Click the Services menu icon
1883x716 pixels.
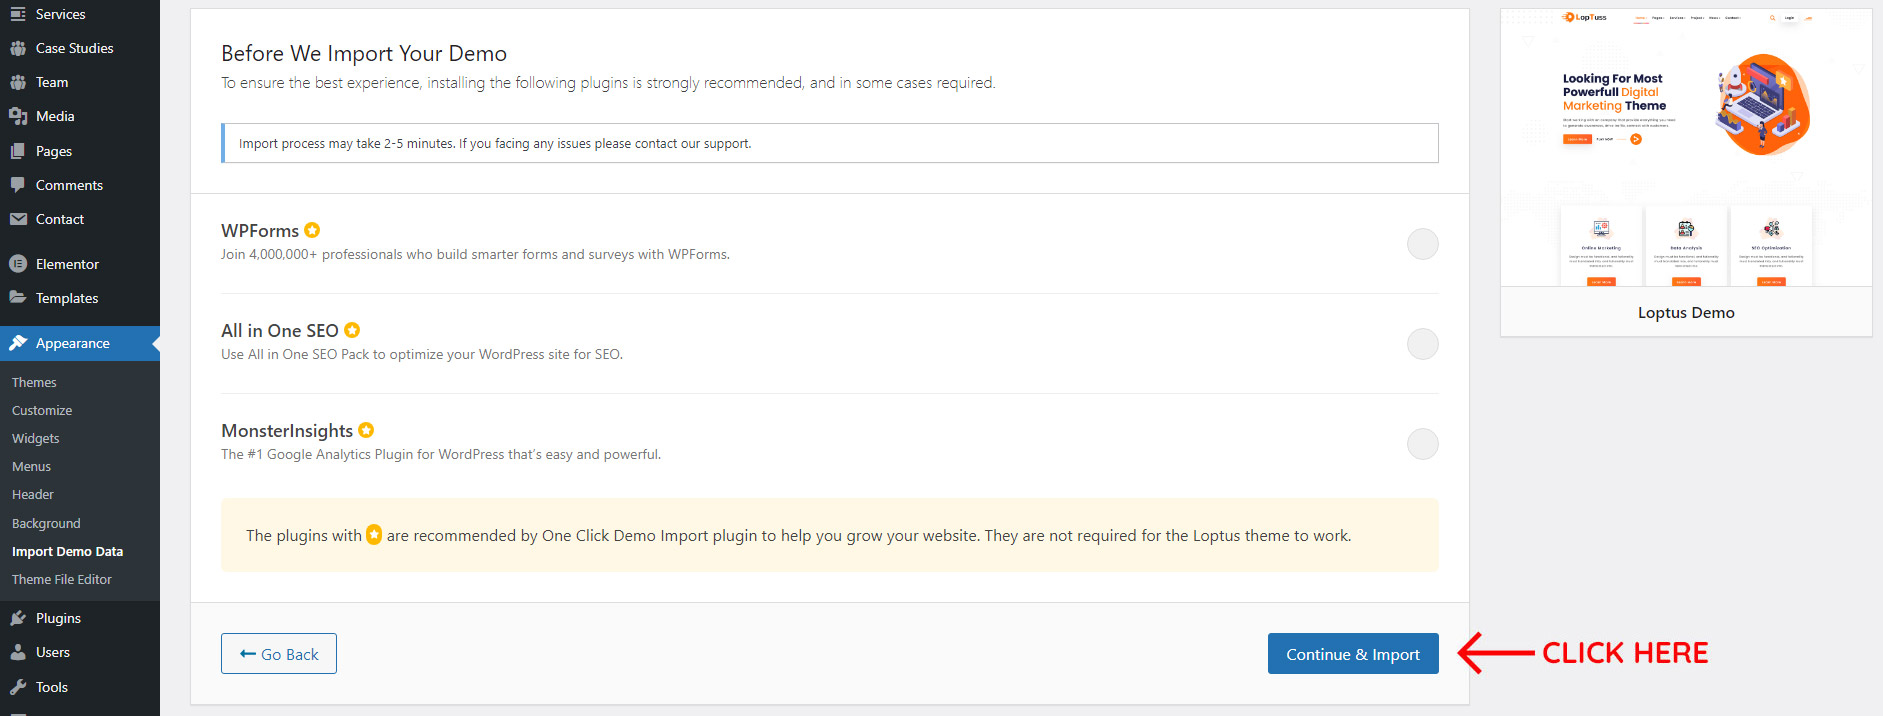[18, 14]
